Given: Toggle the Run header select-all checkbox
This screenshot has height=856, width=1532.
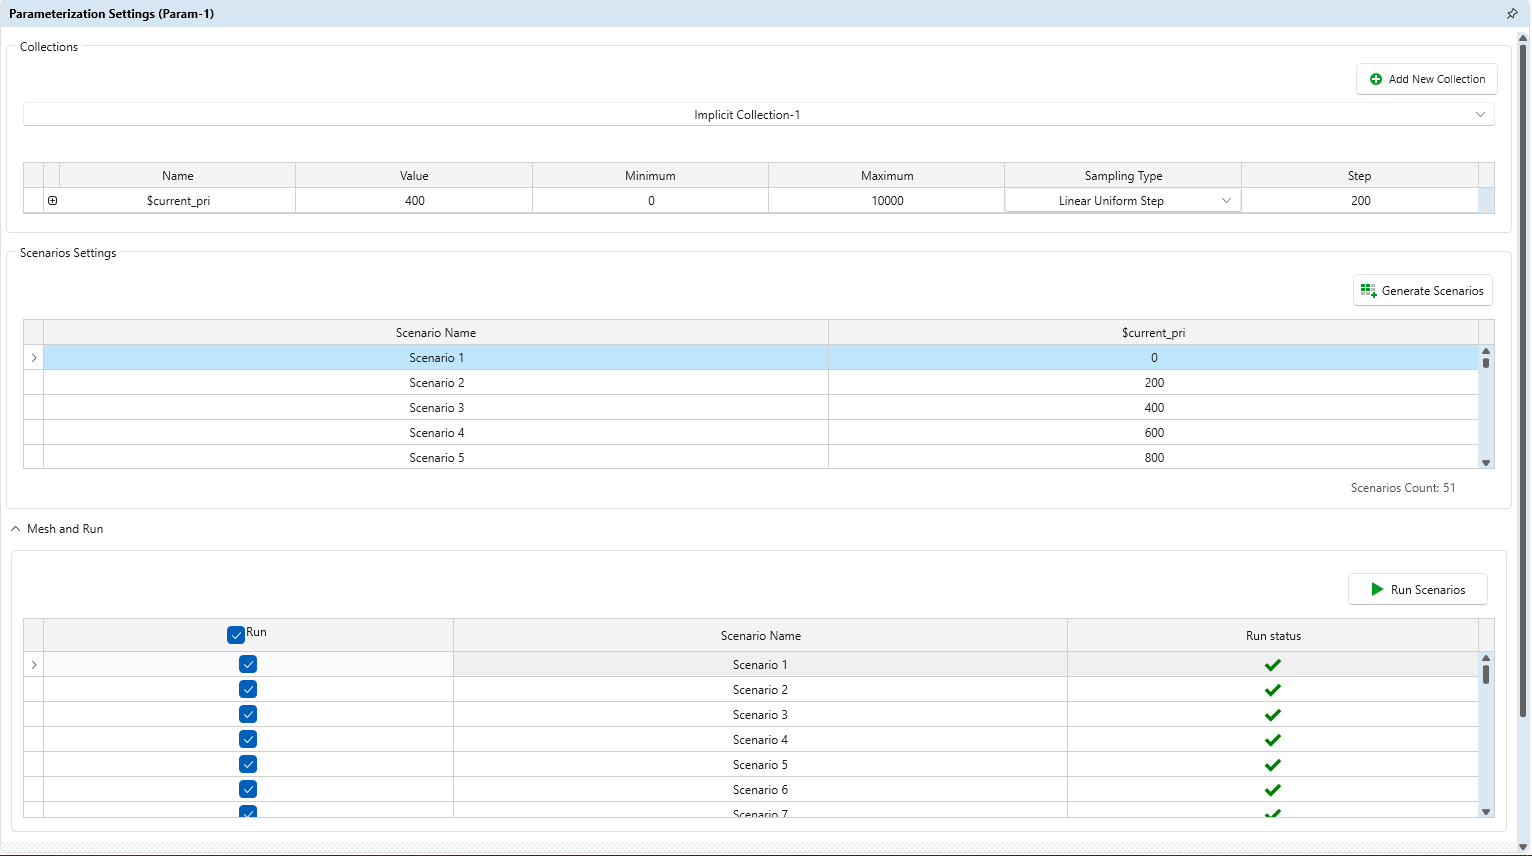Looking at the screenshot, I should click(236, 635).
